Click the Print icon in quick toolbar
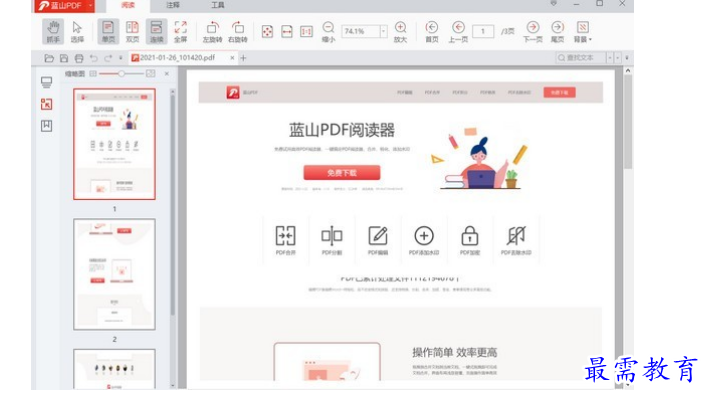 click(79, 58)
